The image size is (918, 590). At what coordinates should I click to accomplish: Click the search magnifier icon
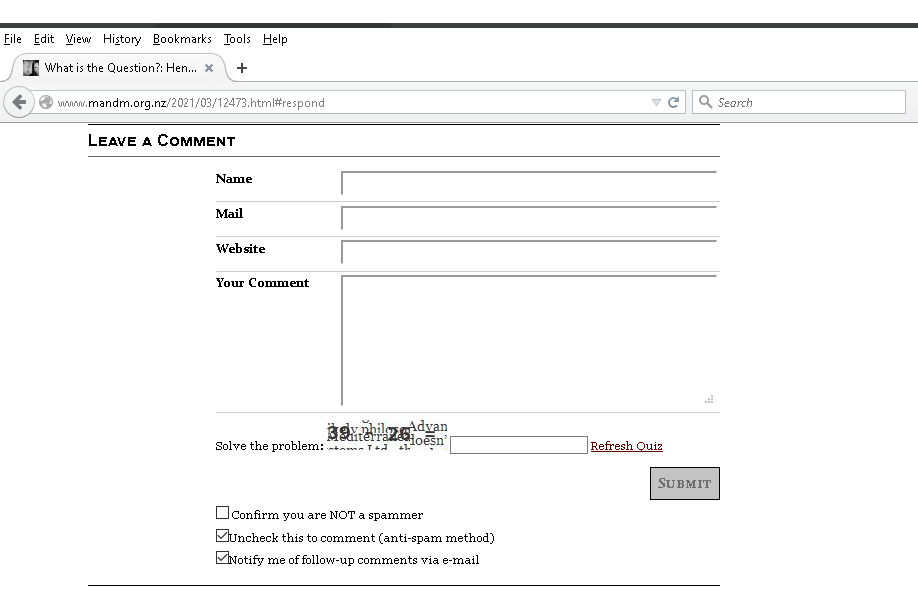point(705,102)
